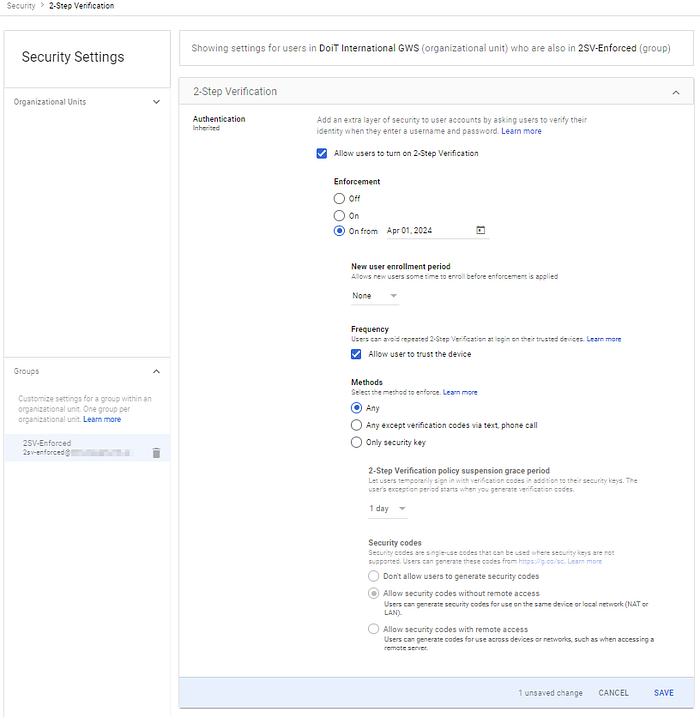This screenshot has height=717, width=700.
Task: Open Learn more link next to Frequency description
Action: tap(604, 339)
